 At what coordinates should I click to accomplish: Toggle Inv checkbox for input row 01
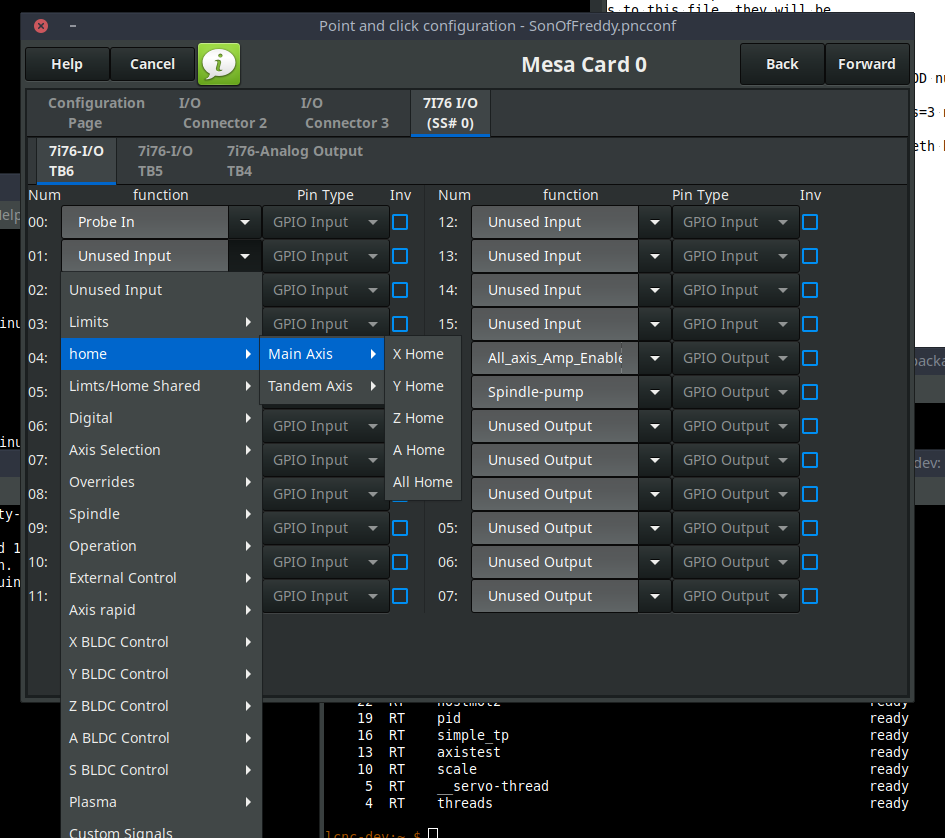click(x=400, y=256)
